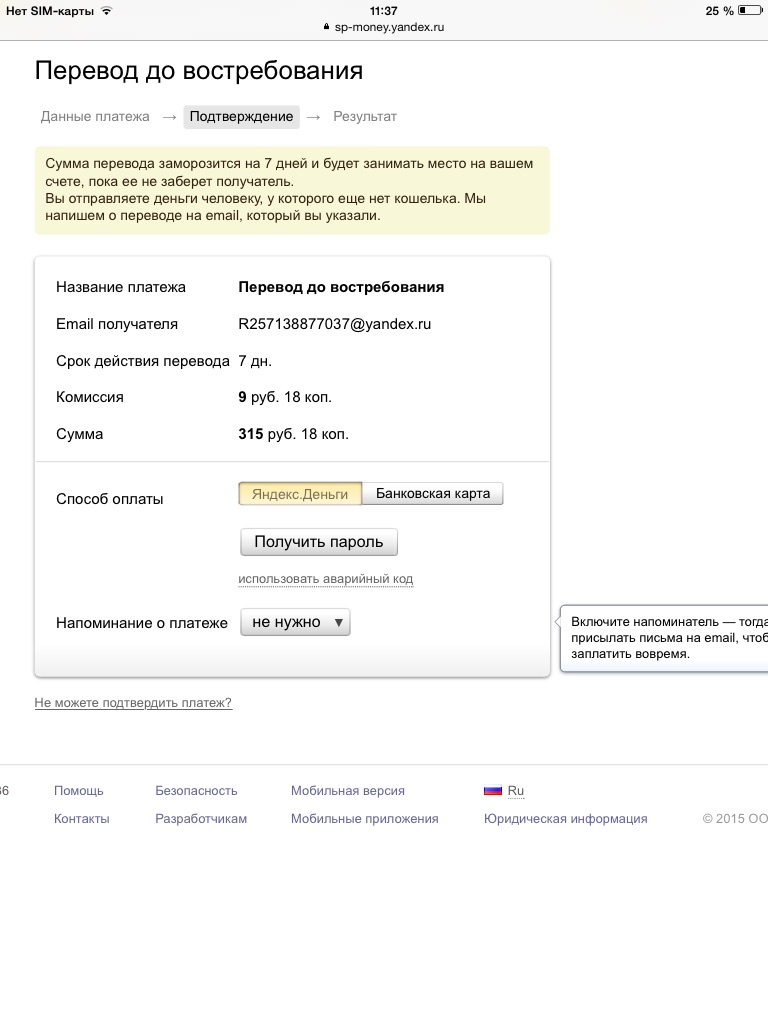
Task: Click the Russian flag language icon
Action: (492, 790)
